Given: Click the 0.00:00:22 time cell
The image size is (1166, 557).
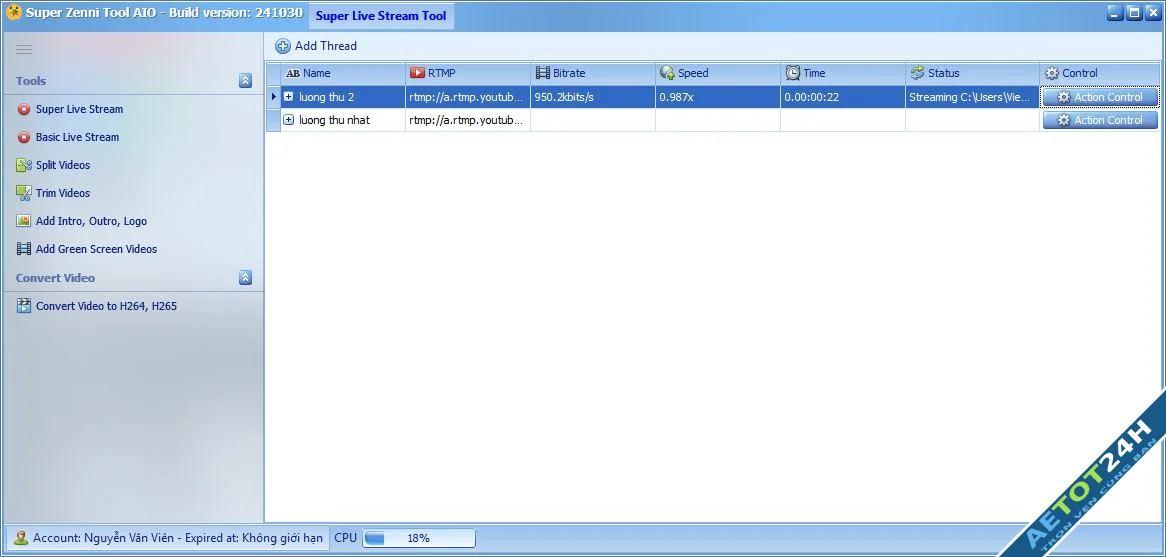Looking at the screenshot, I should click(843, 97).
